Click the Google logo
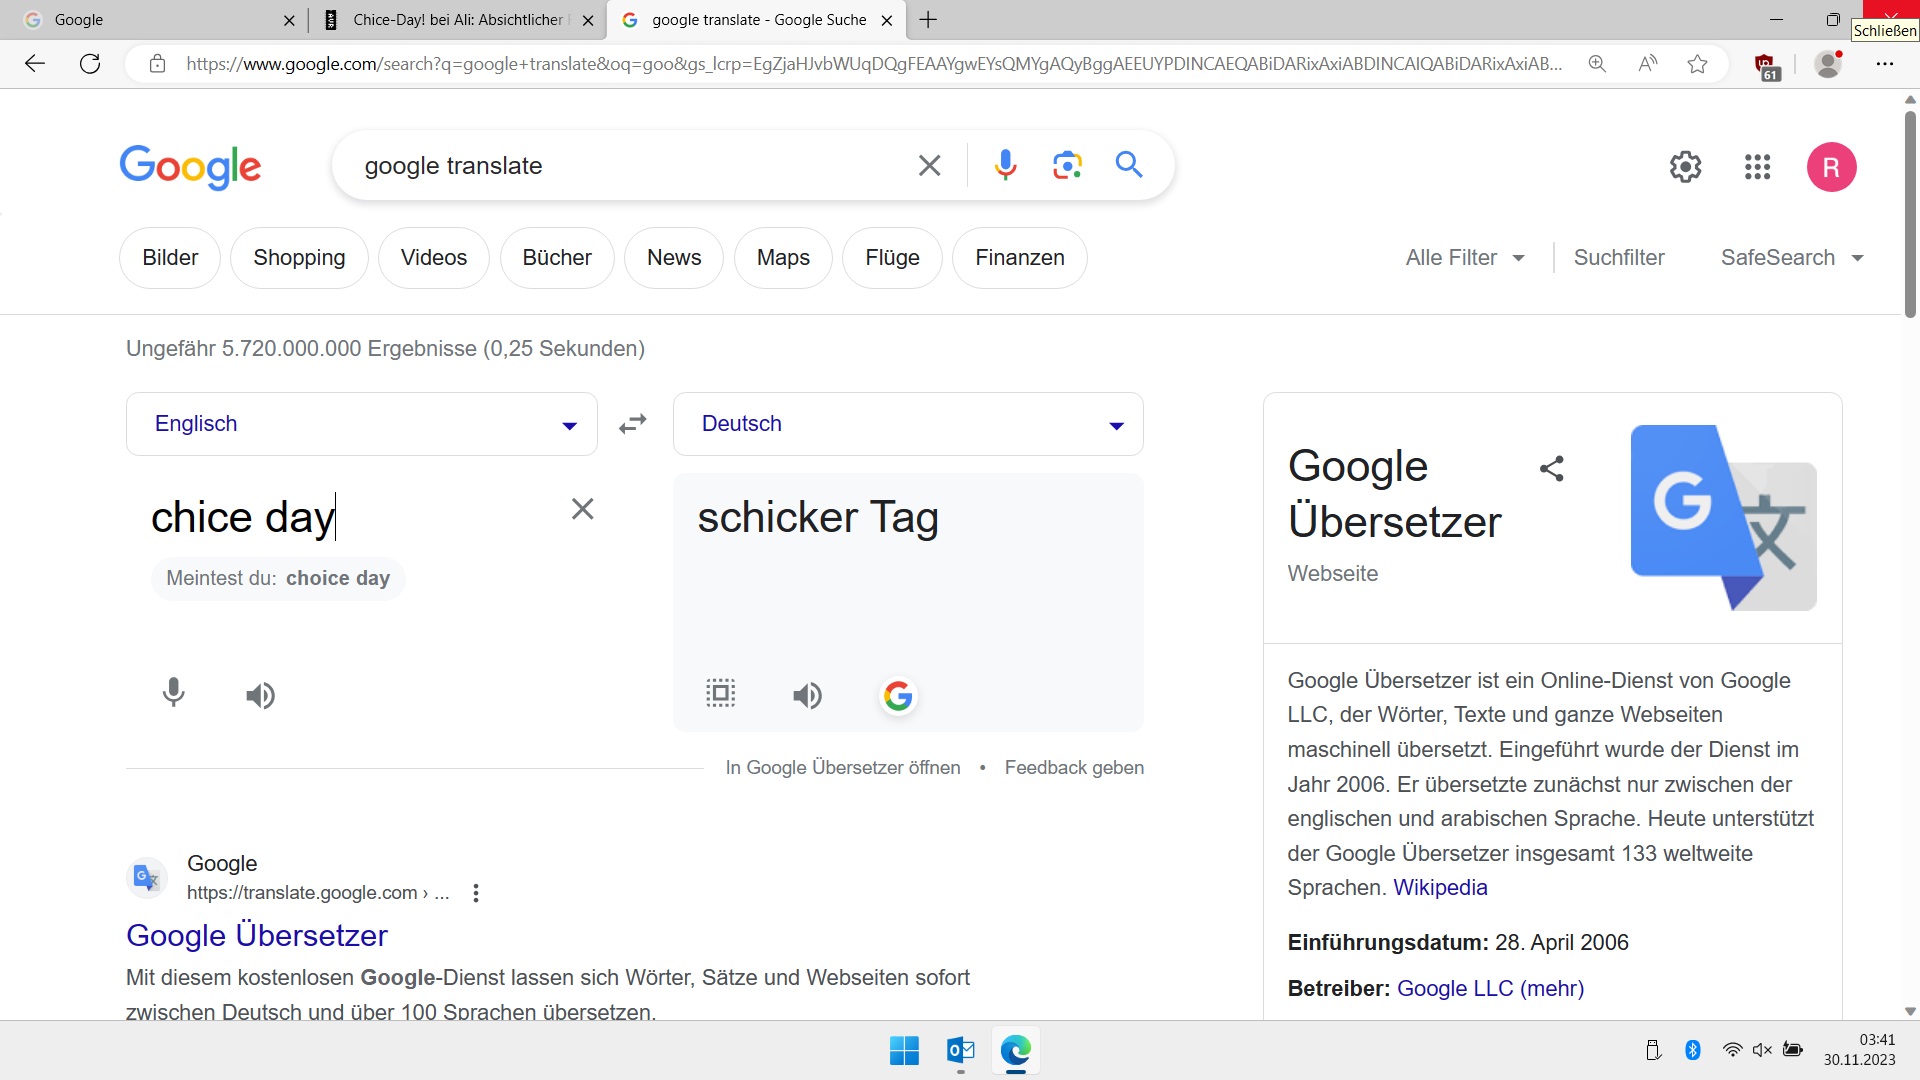The image size is (1920, 1080). click(x=190, y=167)
